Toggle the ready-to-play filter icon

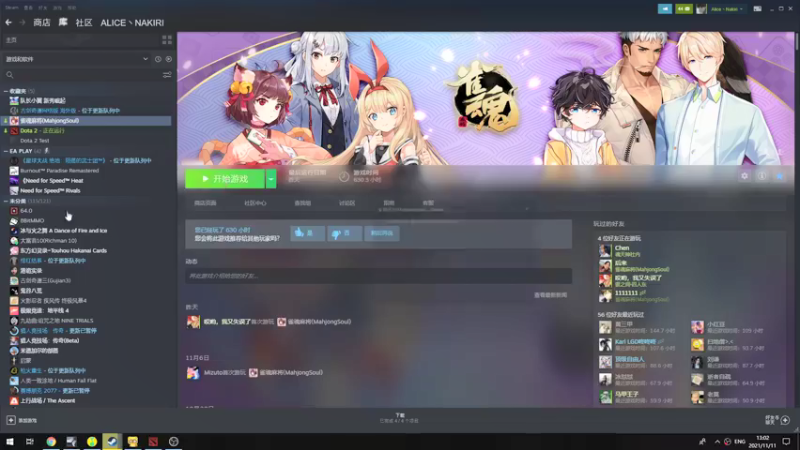pyautogui.click(x=168, y=59)
